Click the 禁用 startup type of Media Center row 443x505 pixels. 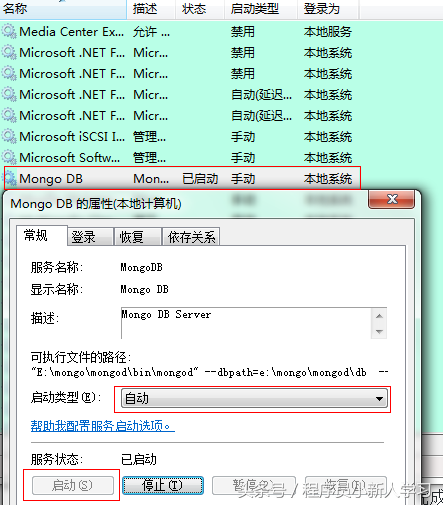pos(243,32)
